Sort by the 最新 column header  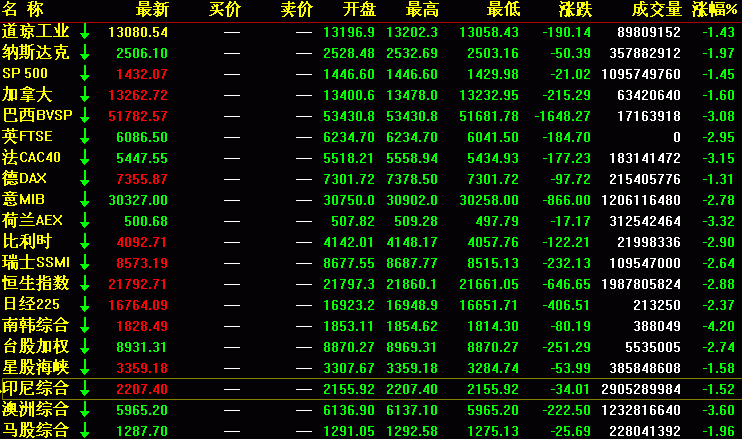pos(152,9)
